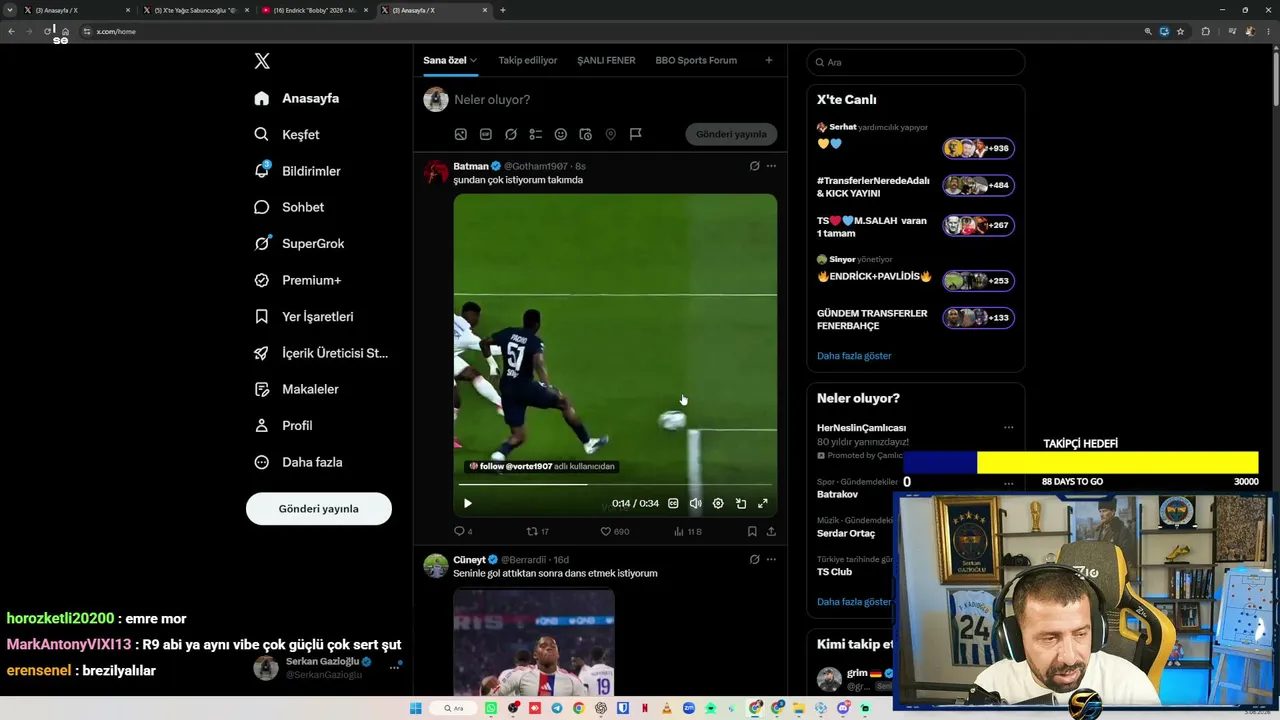
Task: Open the Endrick "Bobby" 2026 YouTube browser tab
Action: [314, 10]
